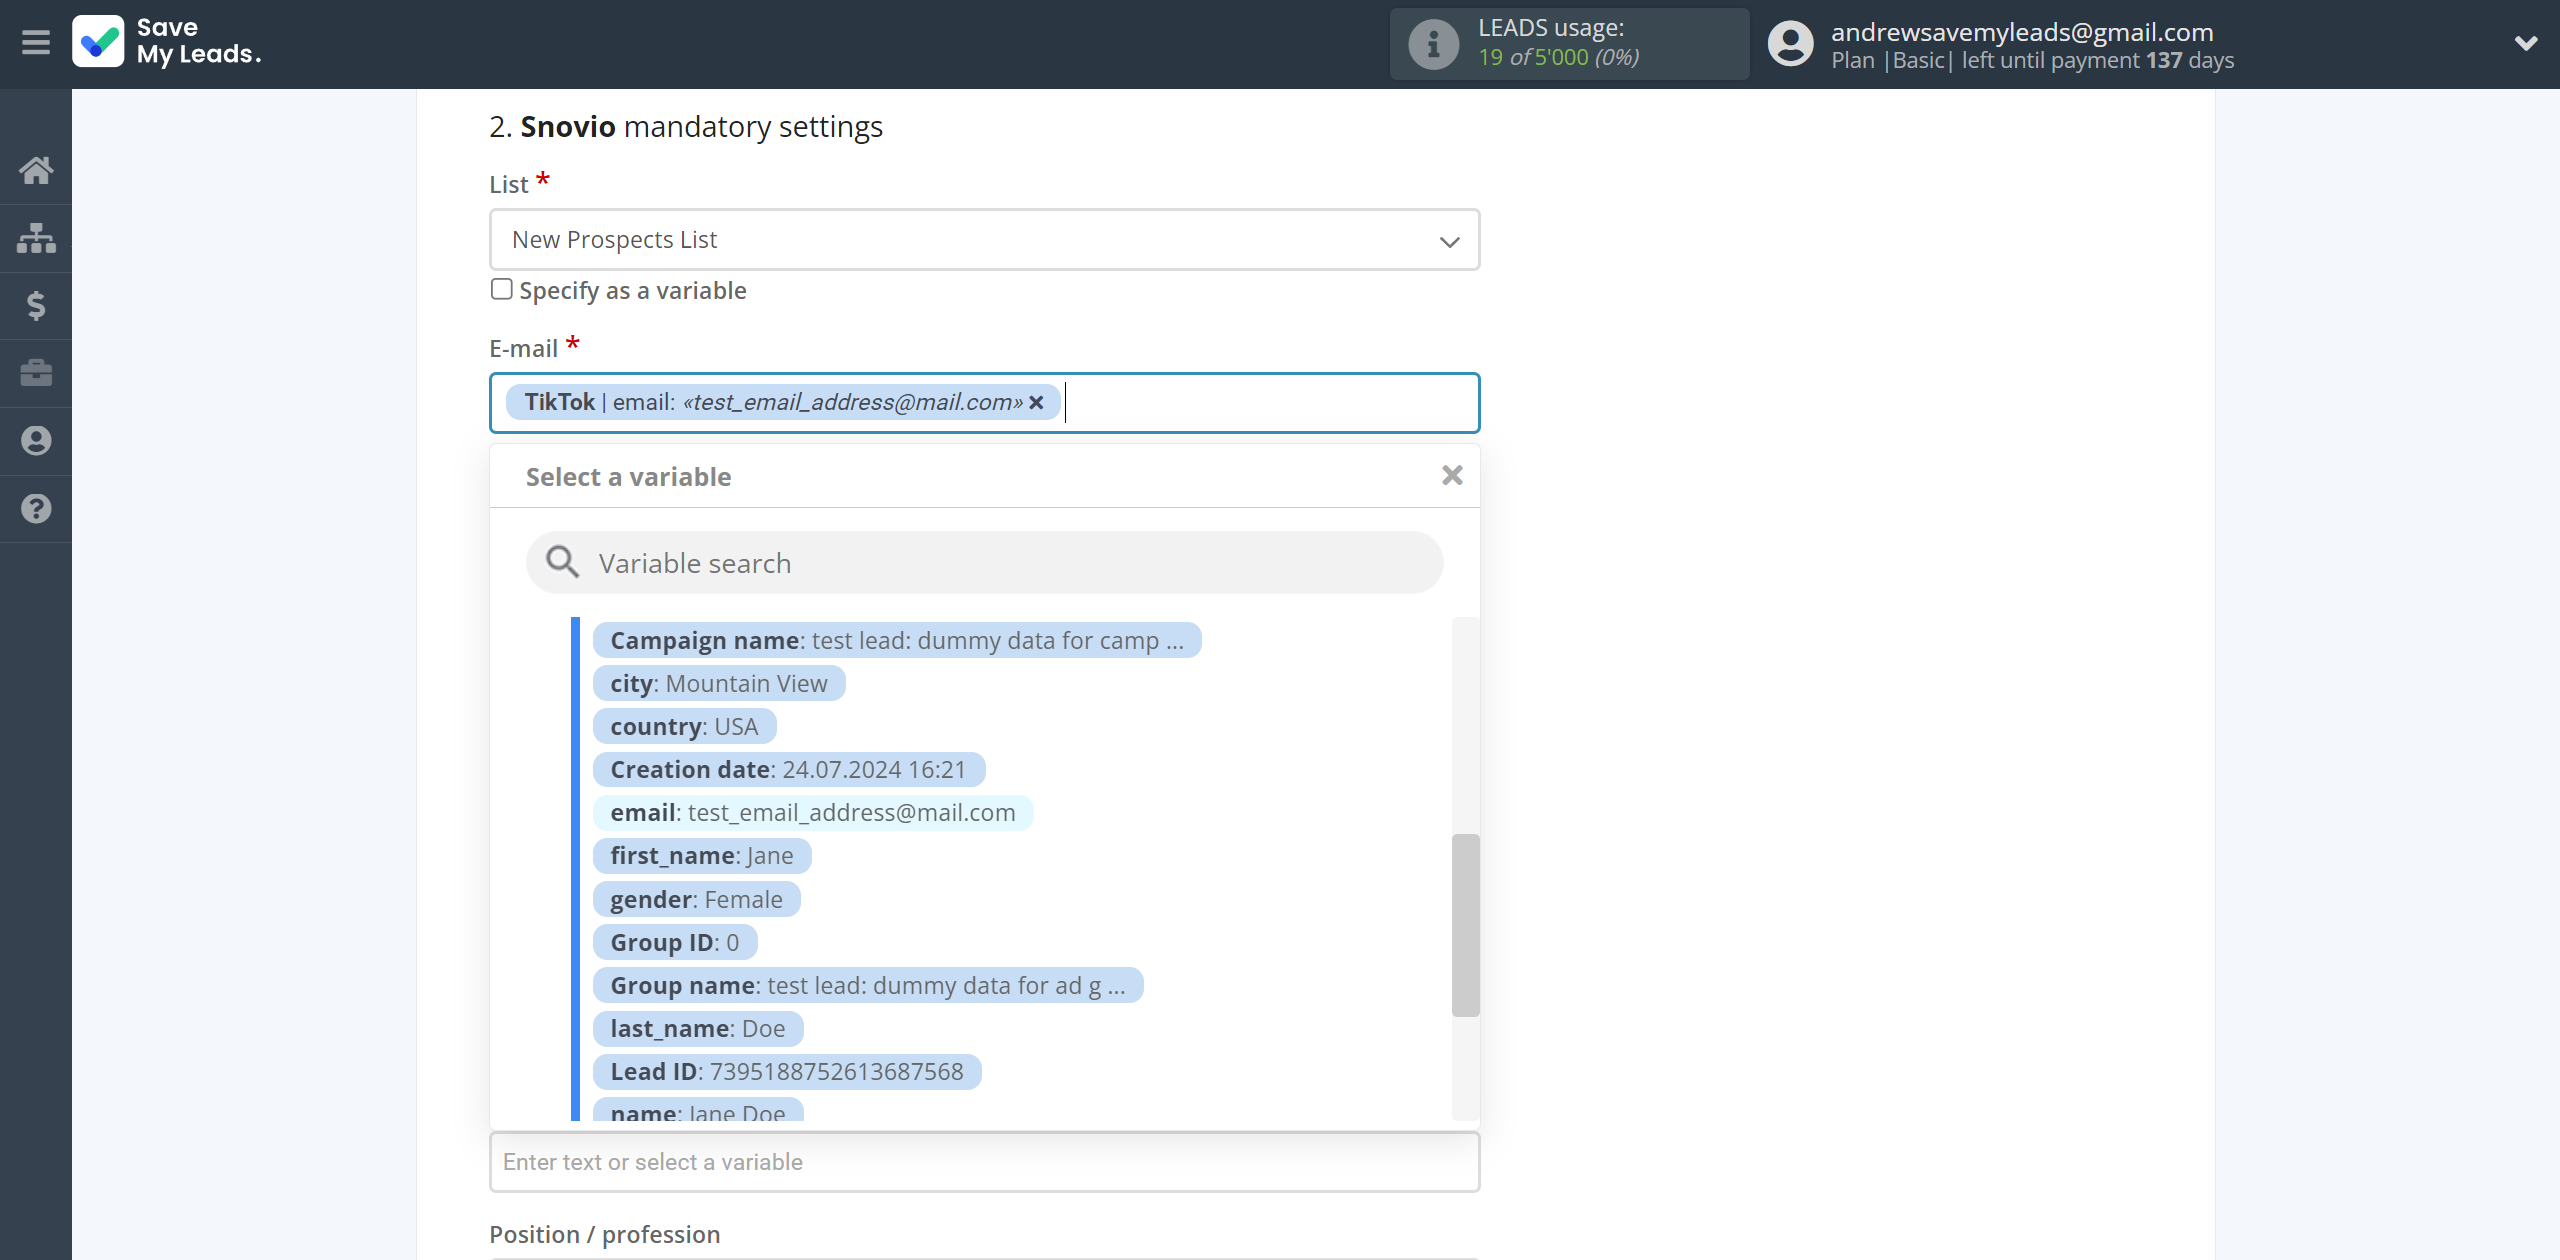The image size is (2560, 1260).
Task: Click the LEADS usage info icon
Action: (x=1433, y=44)
